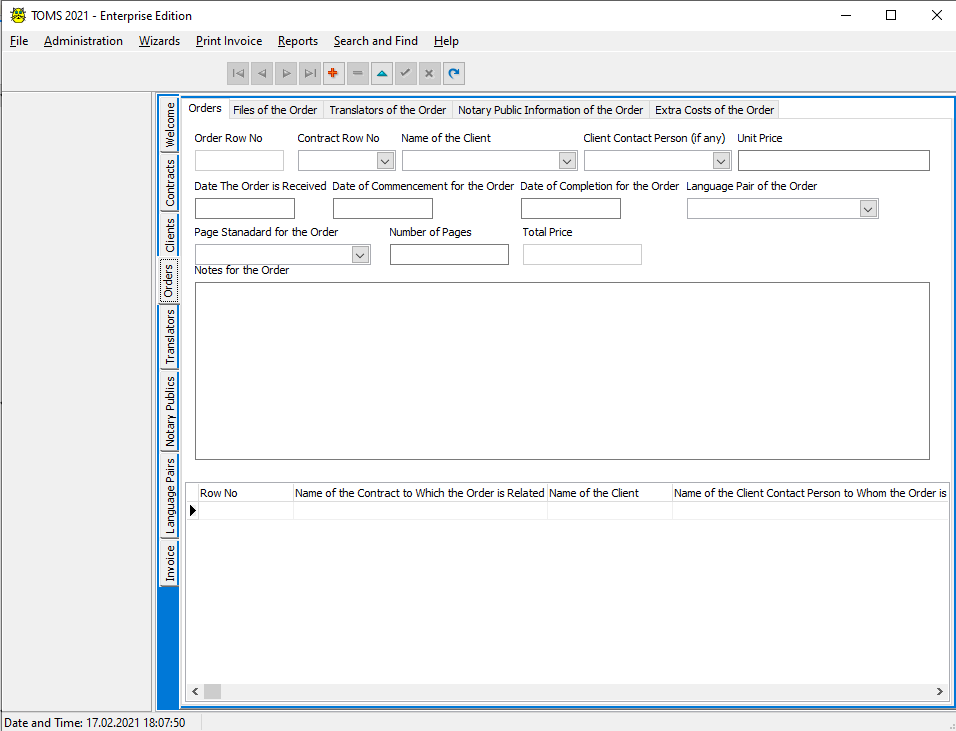956x731 pixels.
Task: Go to the next record
Action: (286, 73)
